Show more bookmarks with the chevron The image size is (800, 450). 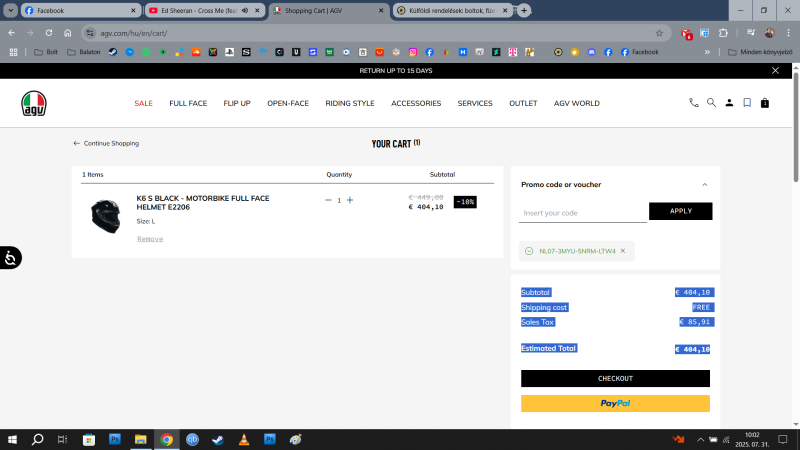(x=707, y=52)
